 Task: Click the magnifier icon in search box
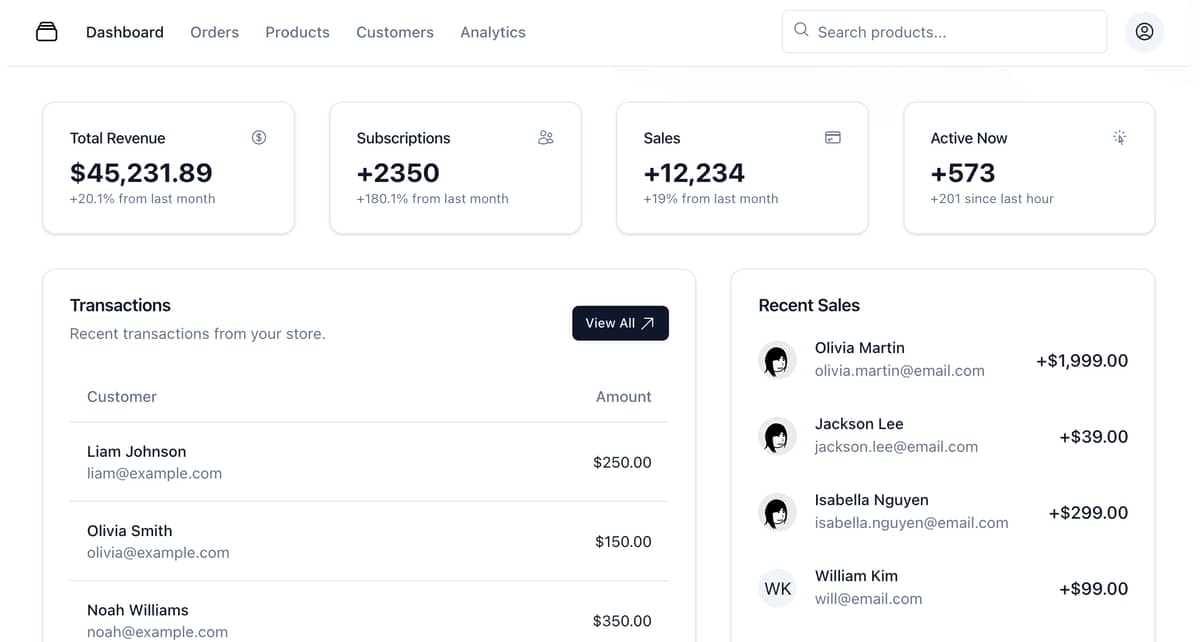tap(801, 30)
